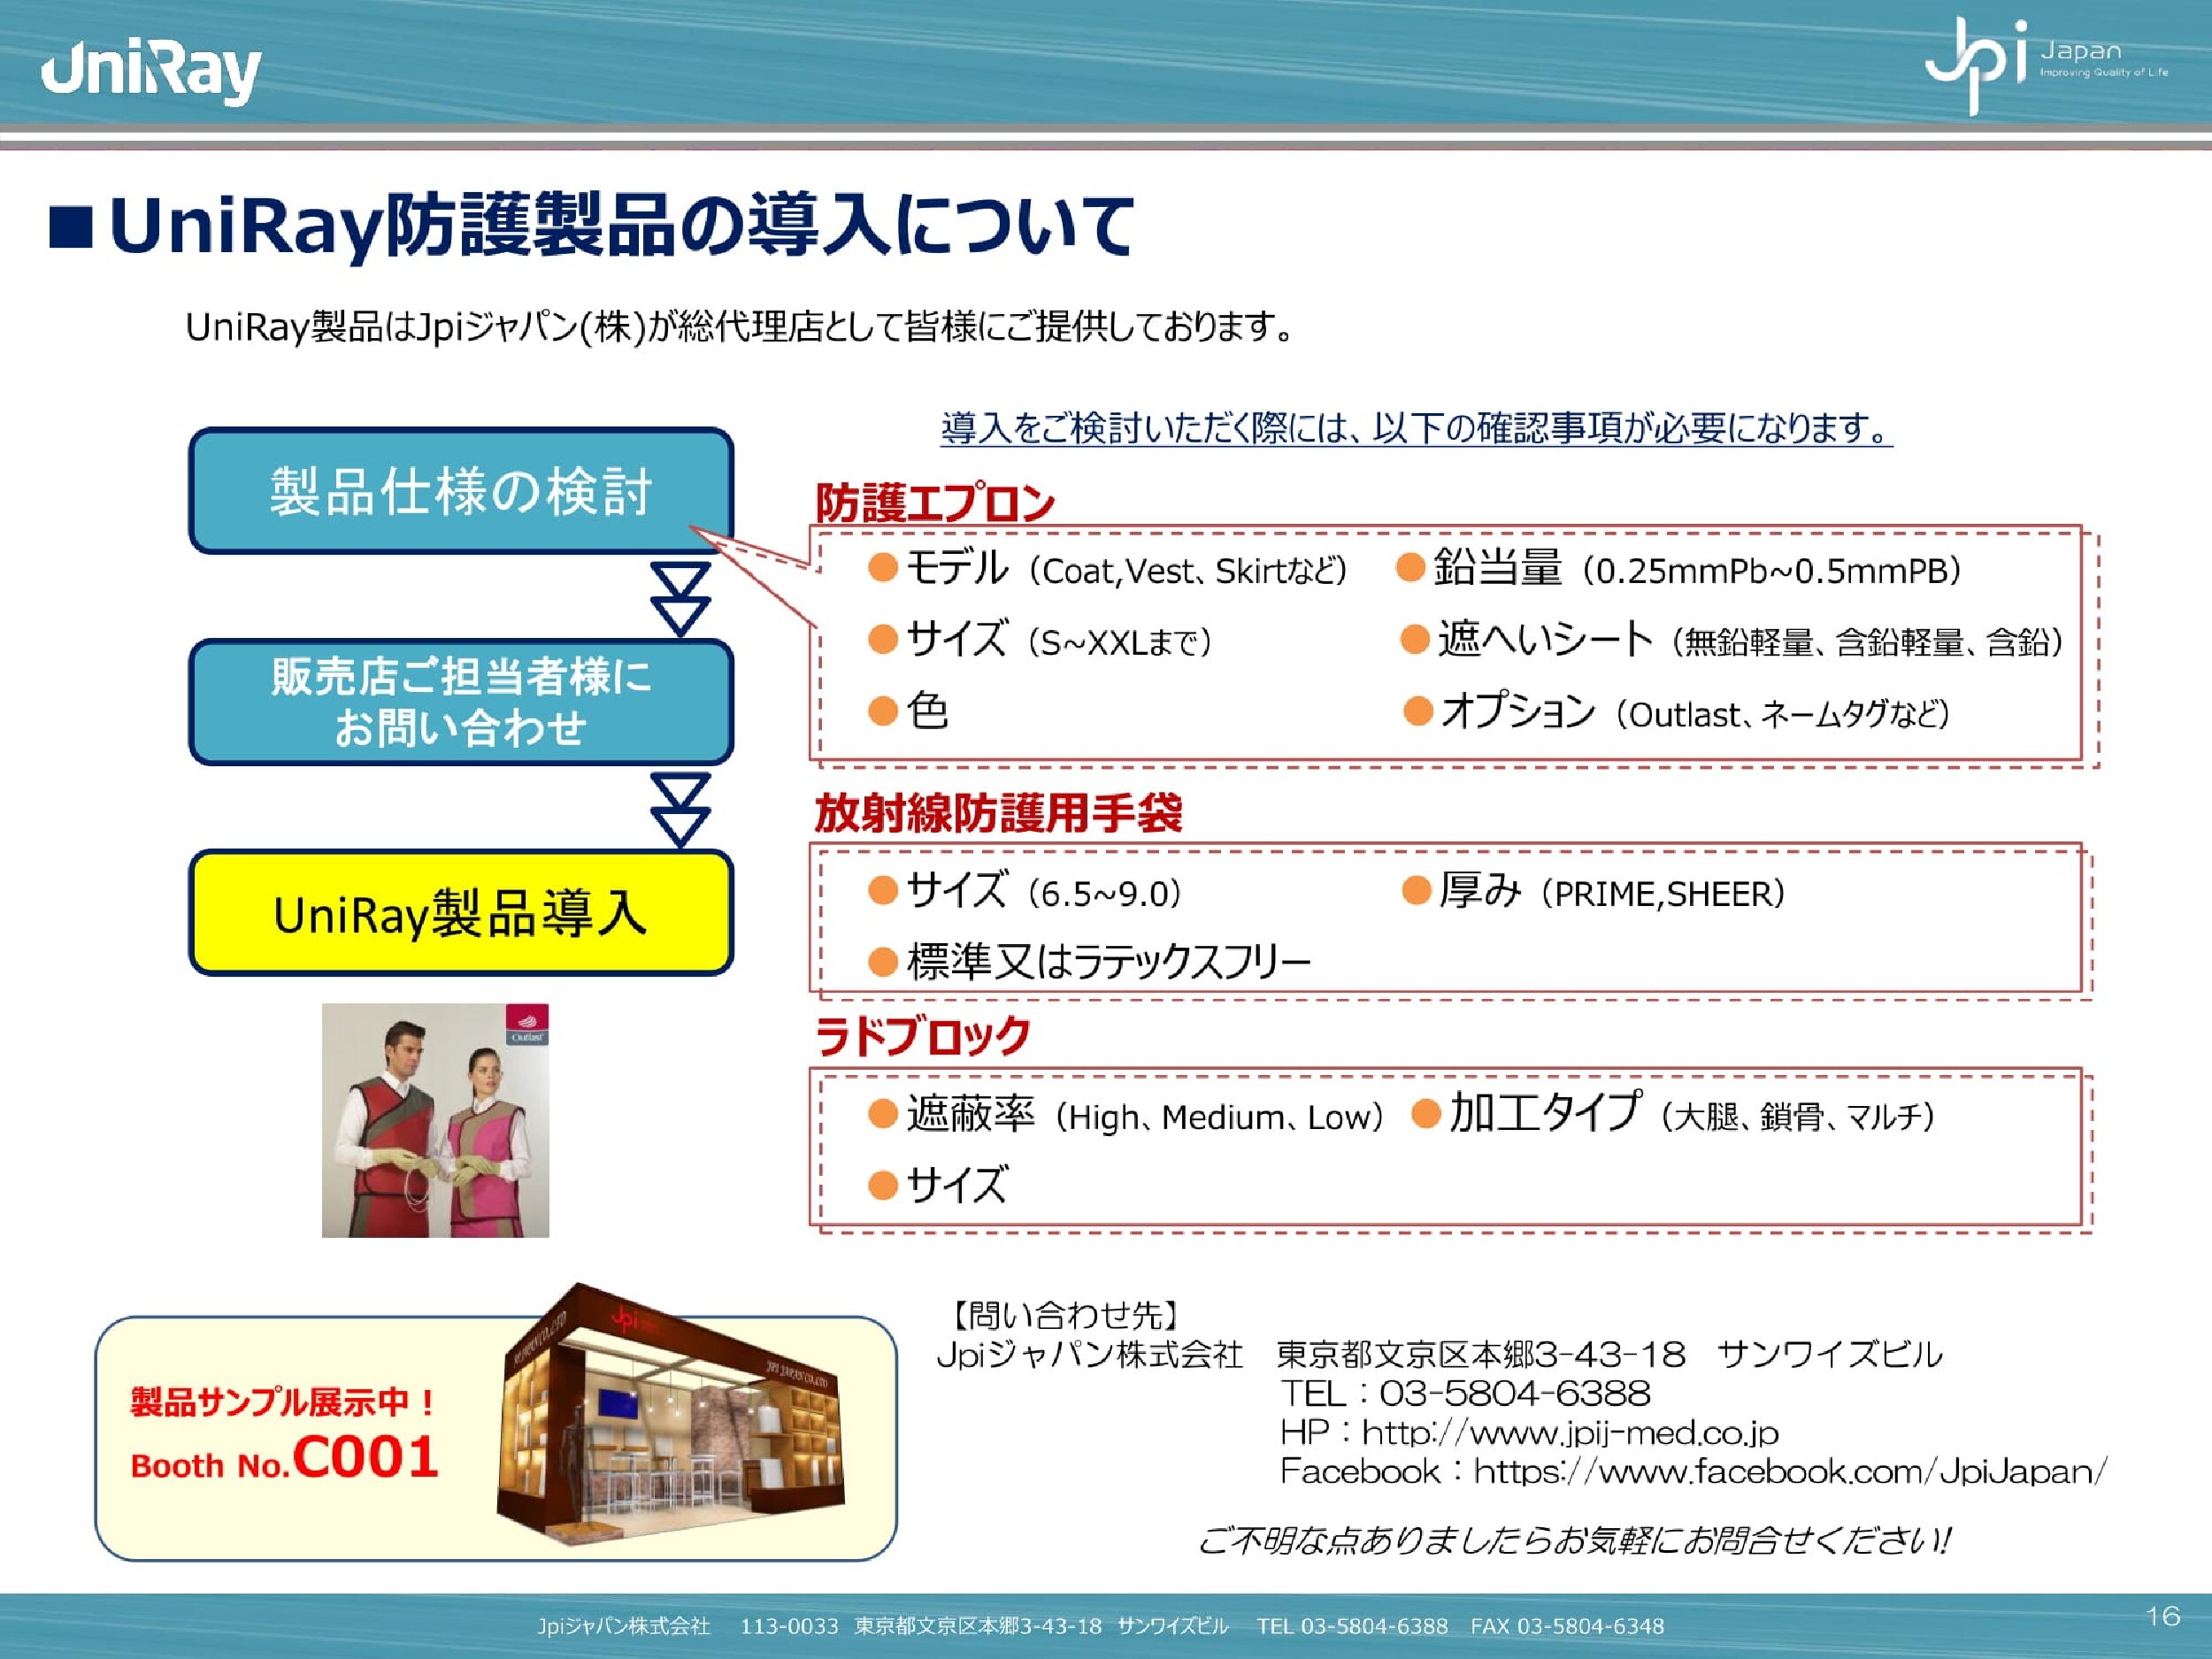Click the page number 16
The height and width of the screenshot is (1659, 2212).
2163,1615
